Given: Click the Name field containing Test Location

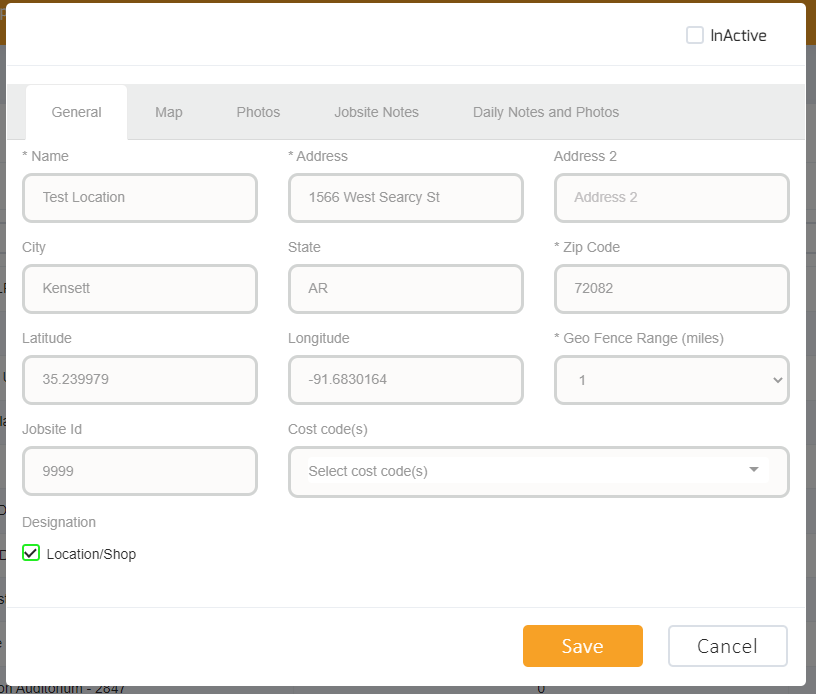Looking at the screenshot, I should pyautogui.click(x=140, y=198).
